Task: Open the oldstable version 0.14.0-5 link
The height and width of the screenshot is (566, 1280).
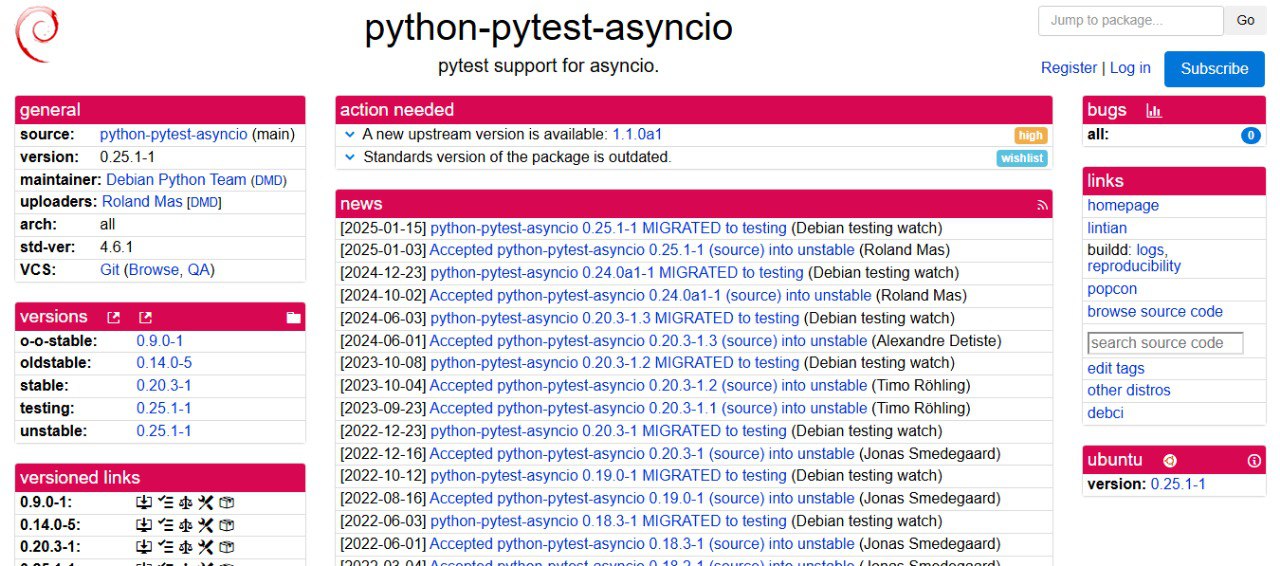Action: (x=164, y=363)
